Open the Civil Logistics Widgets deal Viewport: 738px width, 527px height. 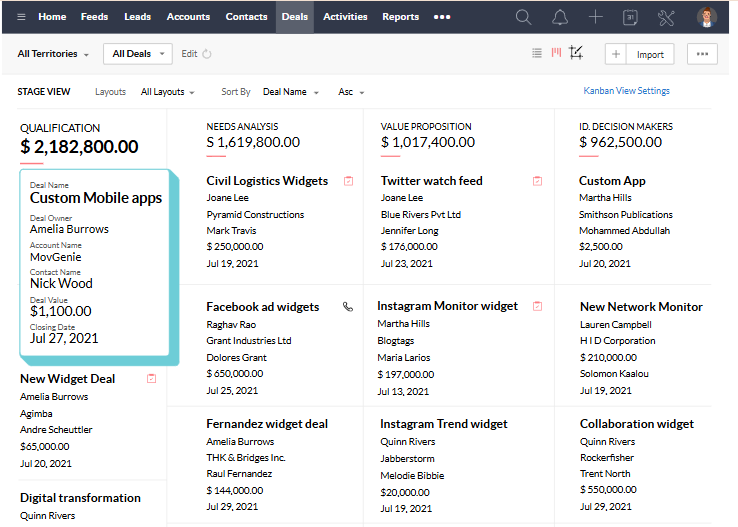pos(267,181)
